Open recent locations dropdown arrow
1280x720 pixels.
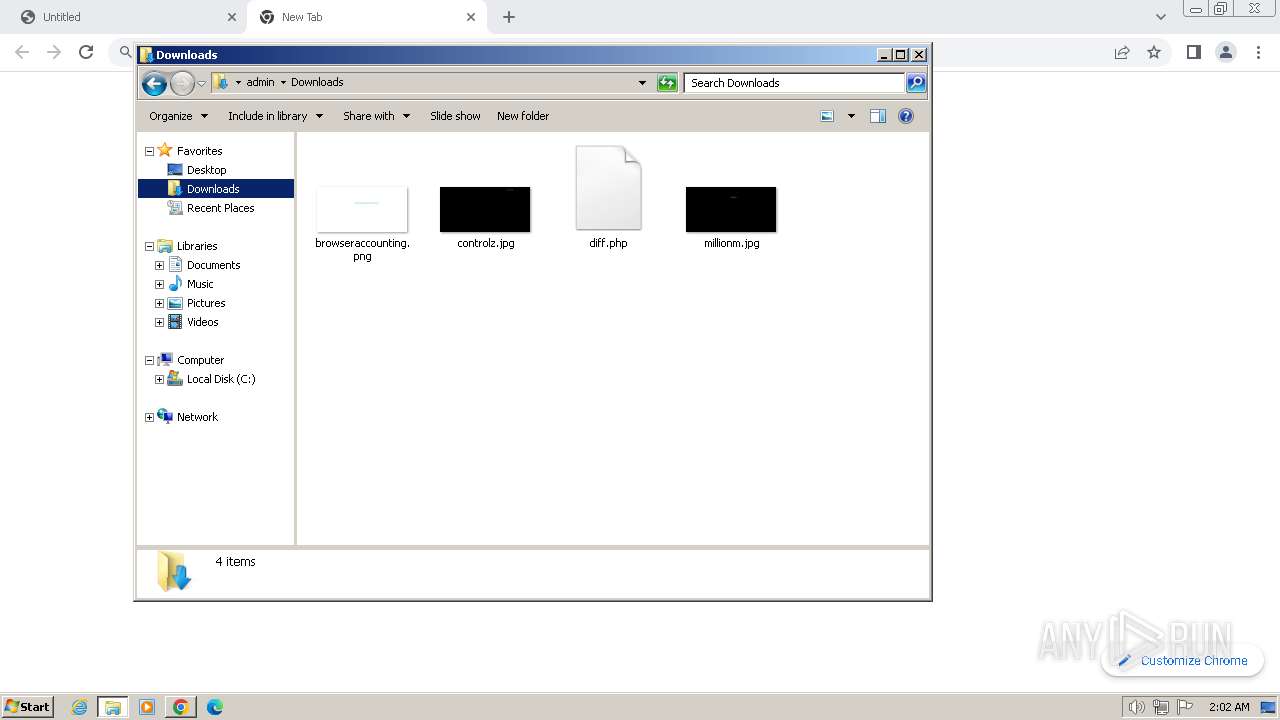201,83
